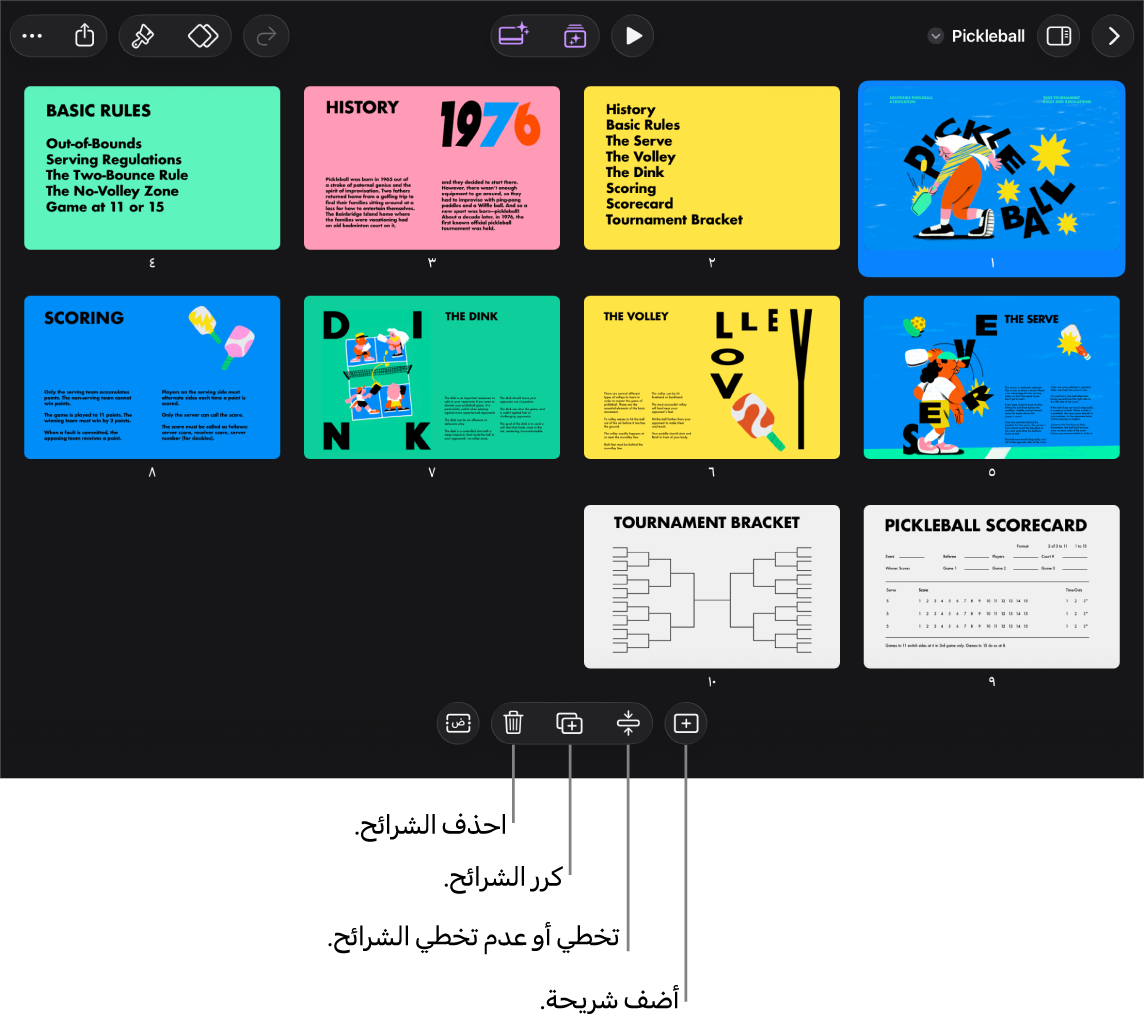This screenshot has width=1144, height=1032.
Task: Toggle the sidebar view button
Action: 1059,36
